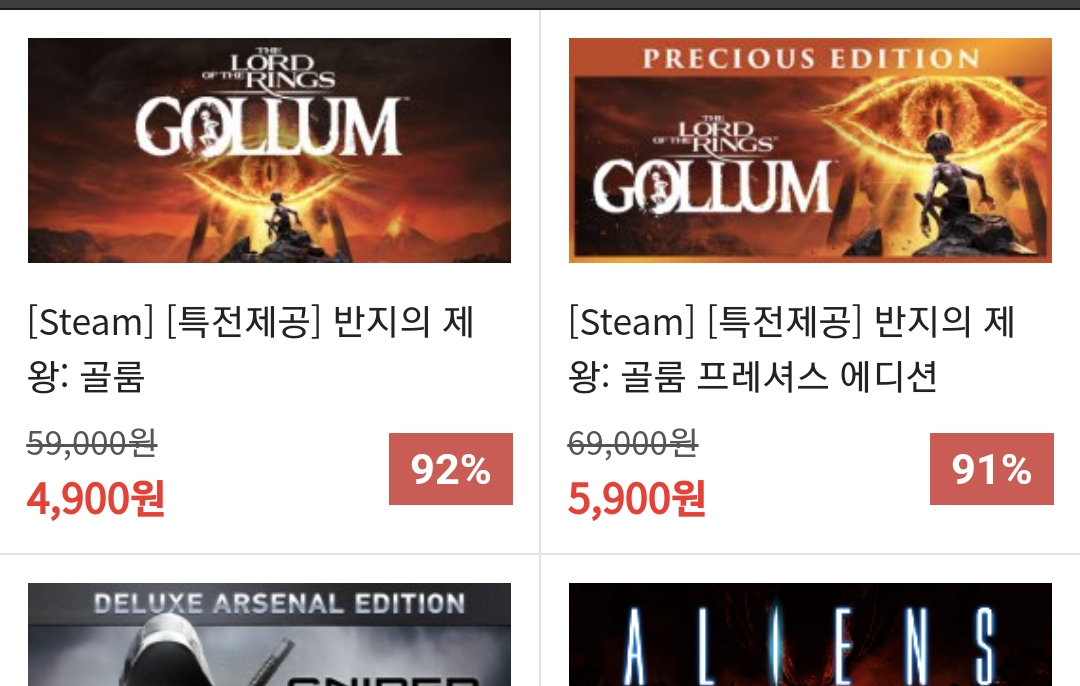The height and width of the screenshot is (686, 1080).
Task: Click the struck-through 59,000원 original price
Action: [92, 443]
